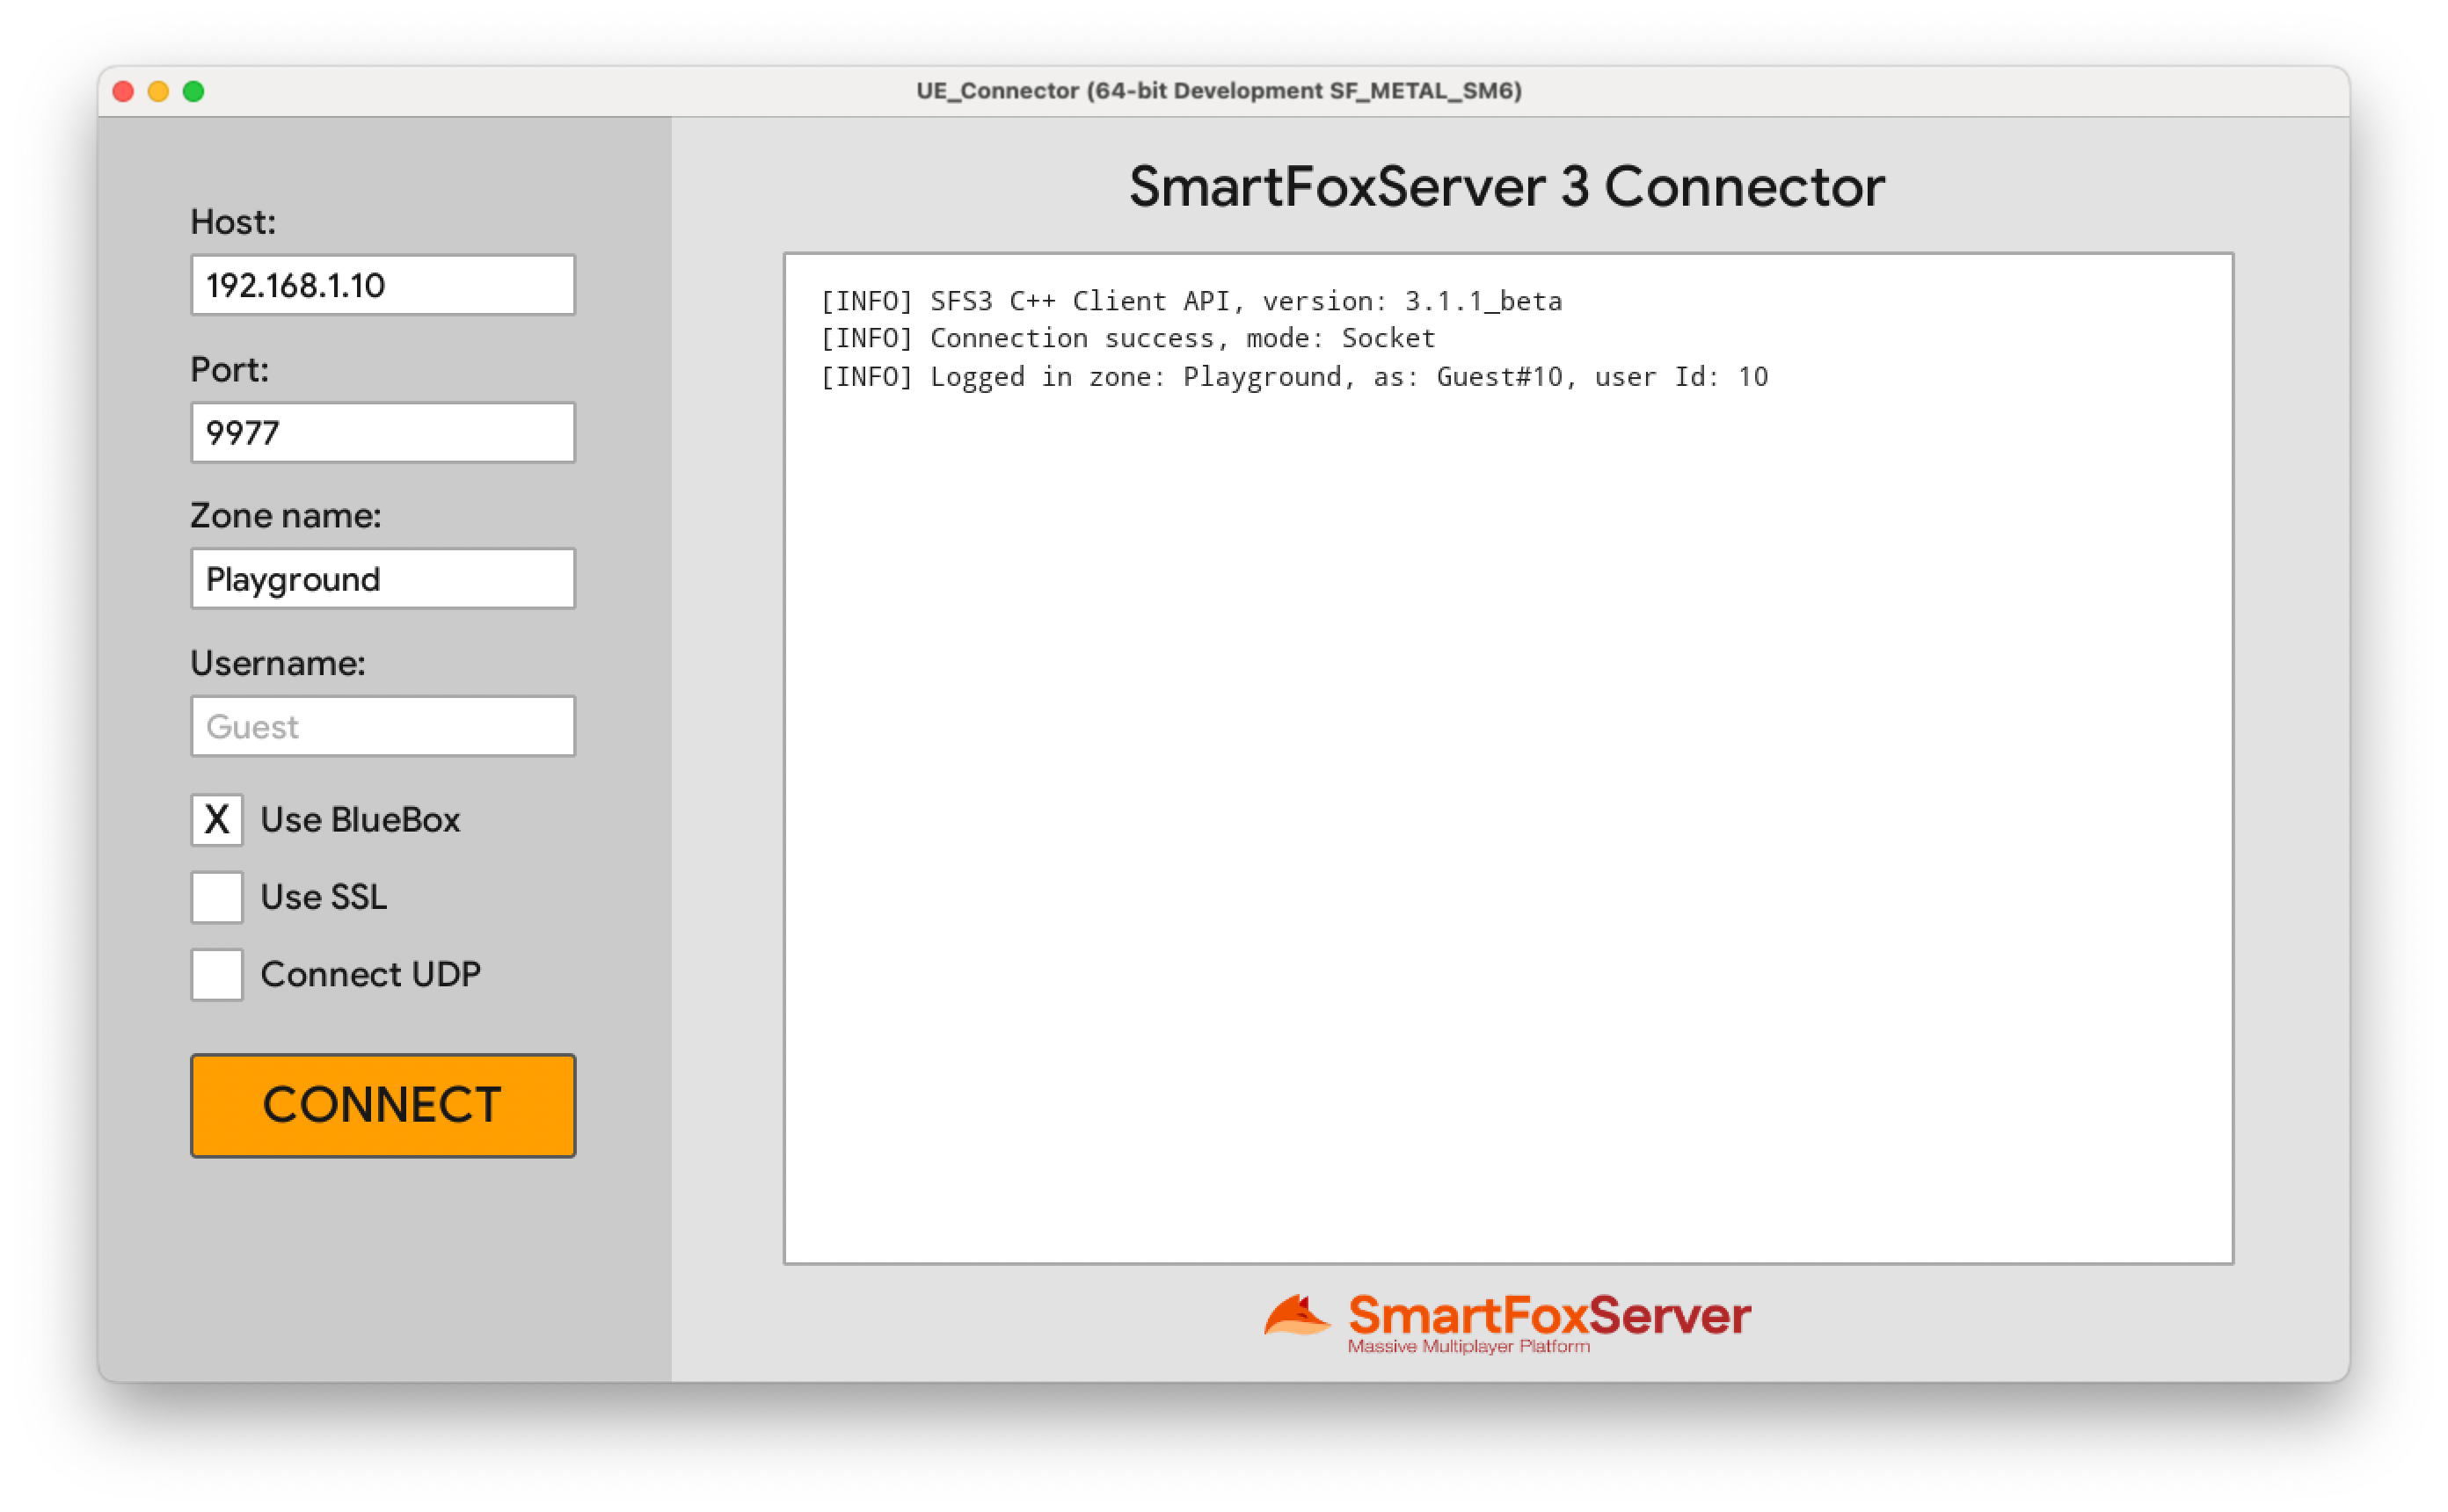
Task: Click the 'Zone name:' label
Action: point(286,516)
